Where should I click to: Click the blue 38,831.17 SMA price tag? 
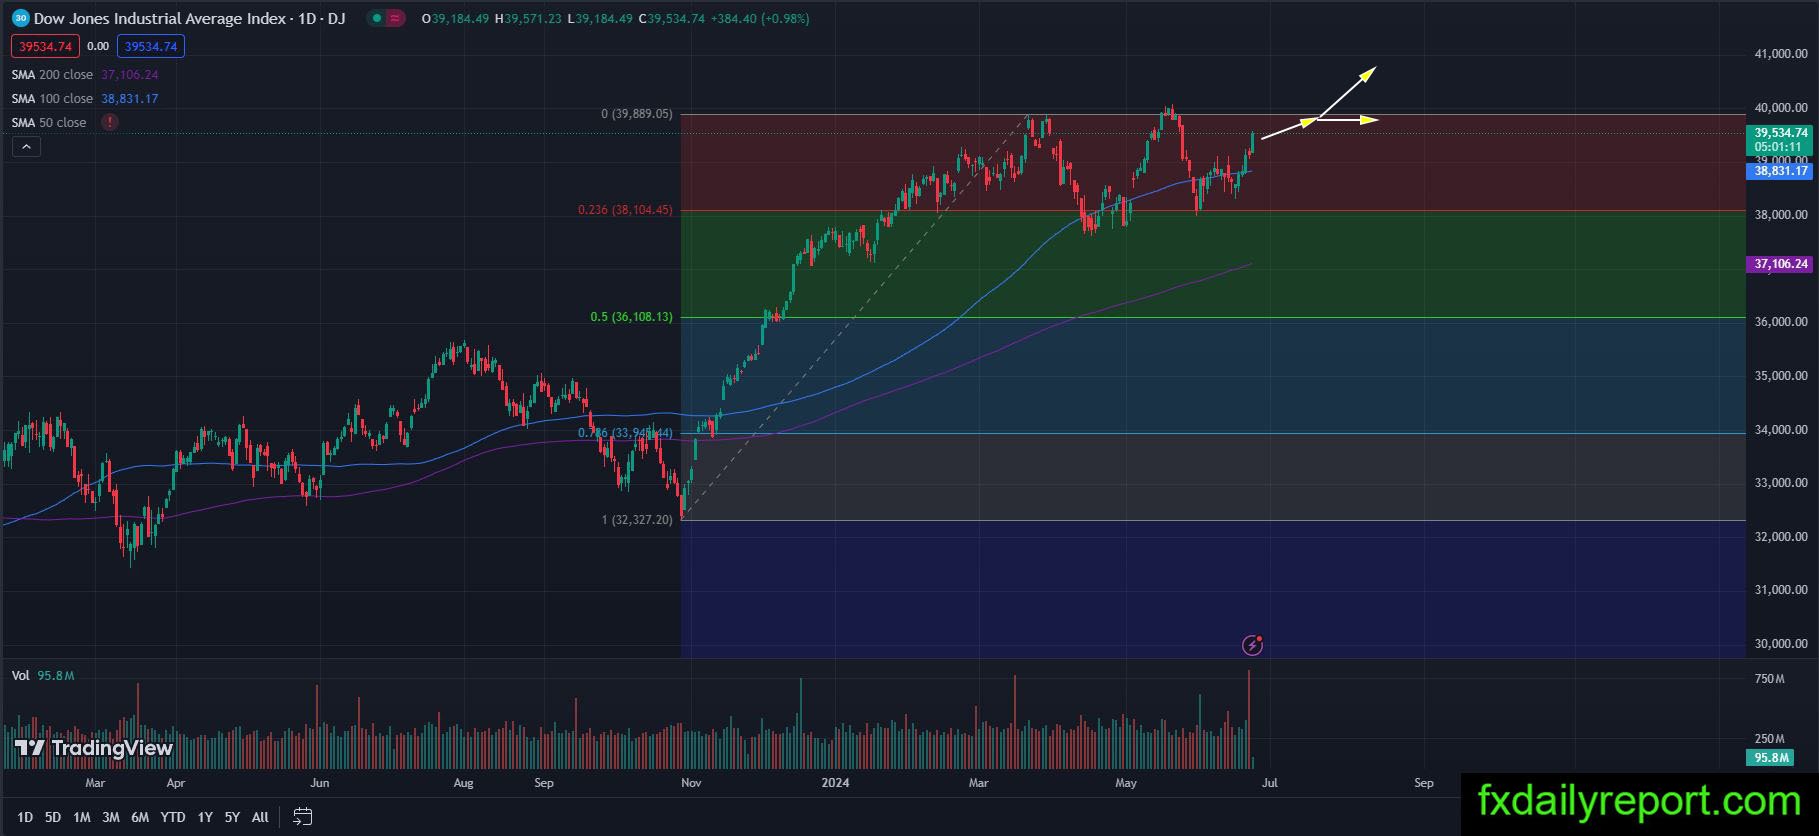tap(1781, 171)
